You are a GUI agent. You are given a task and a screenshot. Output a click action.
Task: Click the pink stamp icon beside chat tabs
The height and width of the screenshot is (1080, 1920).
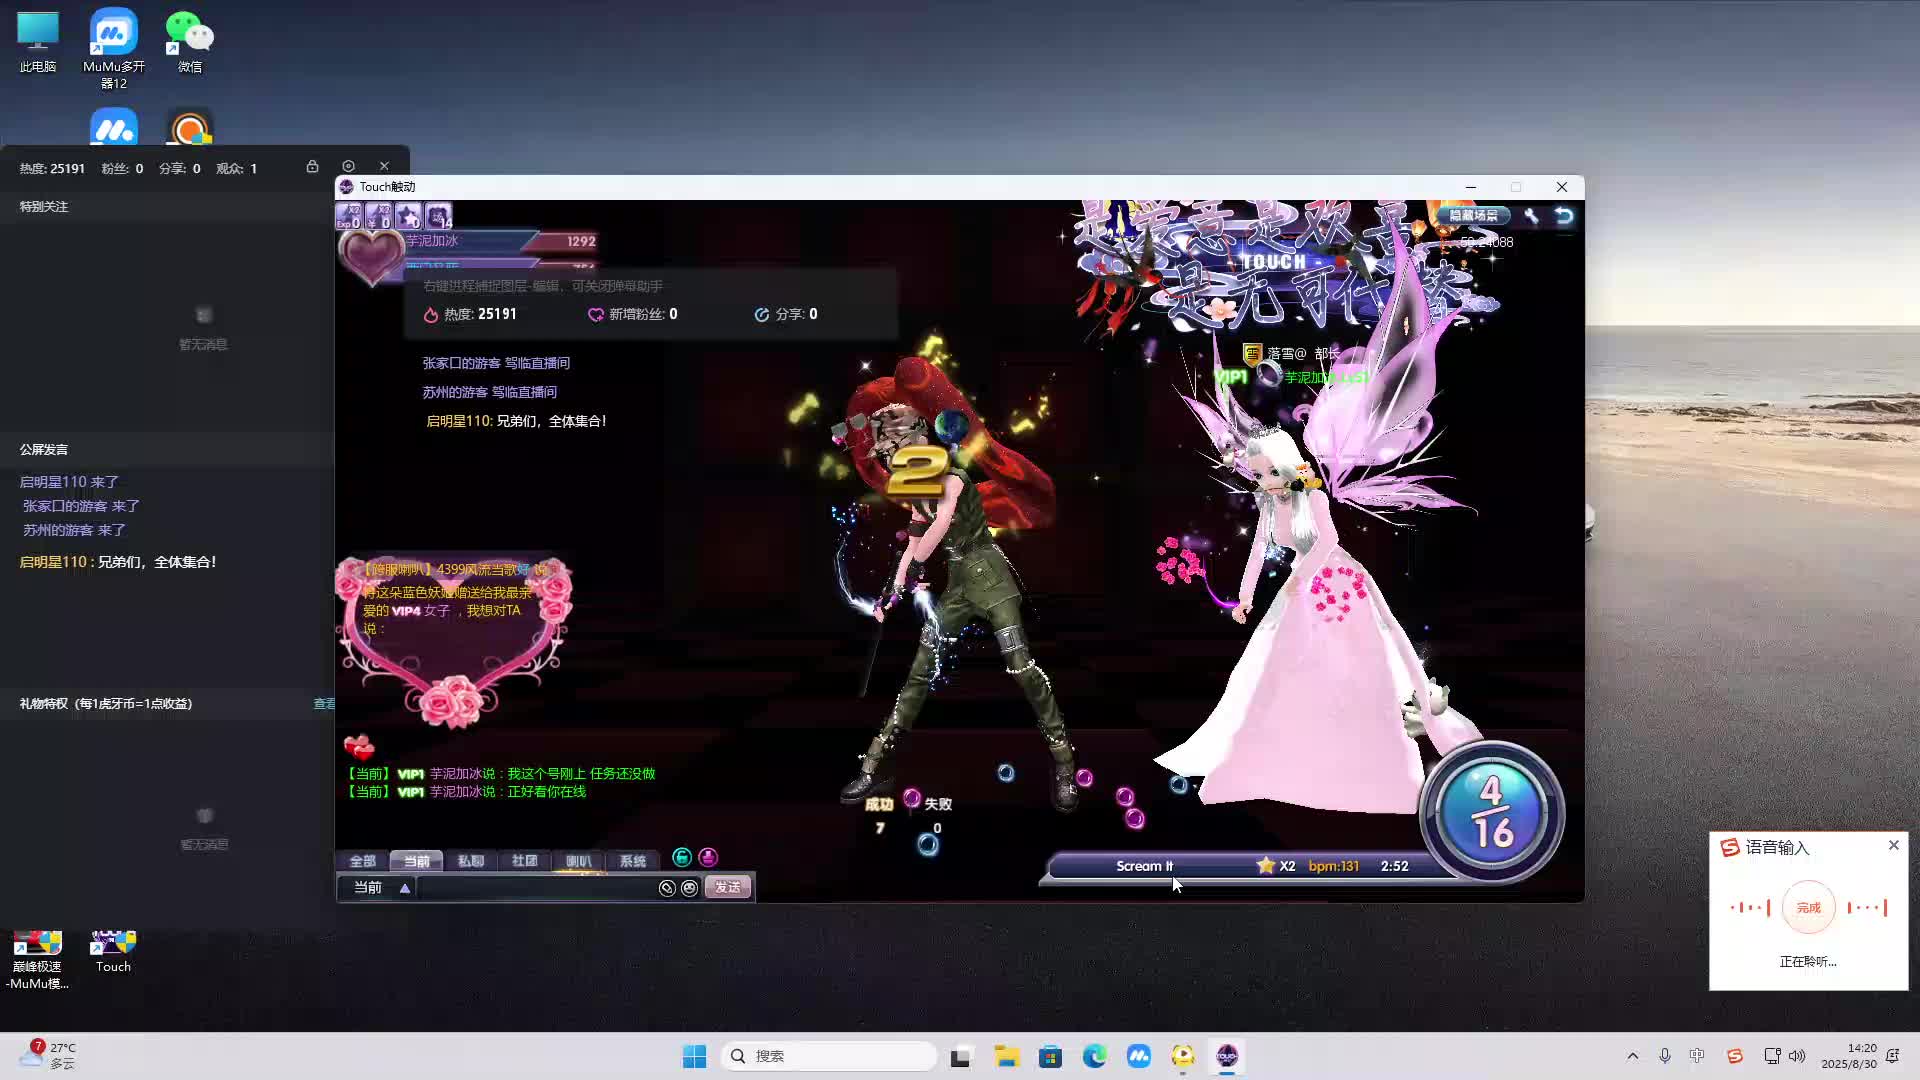pyautogui.click(x=708, y=858)
